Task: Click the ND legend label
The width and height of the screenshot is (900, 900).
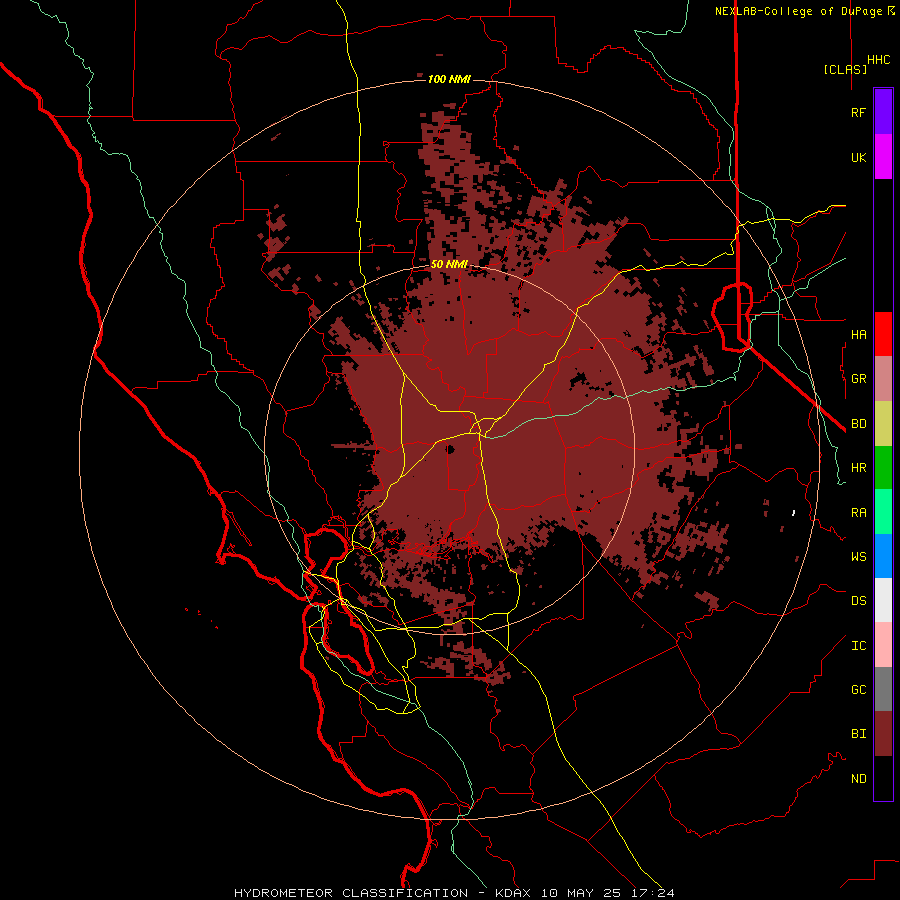Action: (x=858, y=779)
